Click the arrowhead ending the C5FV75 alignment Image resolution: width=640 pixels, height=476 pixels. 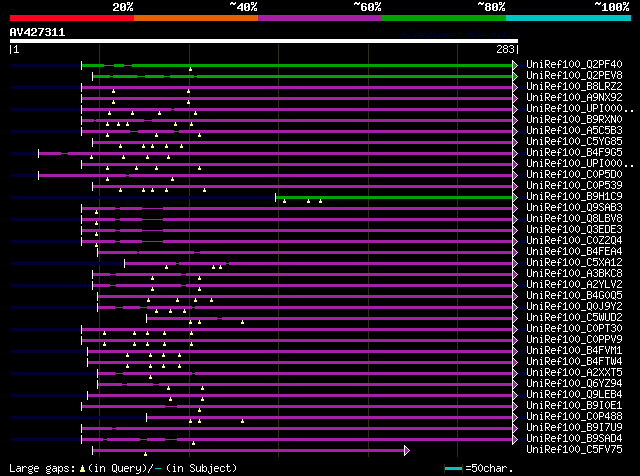click(407, 451)
